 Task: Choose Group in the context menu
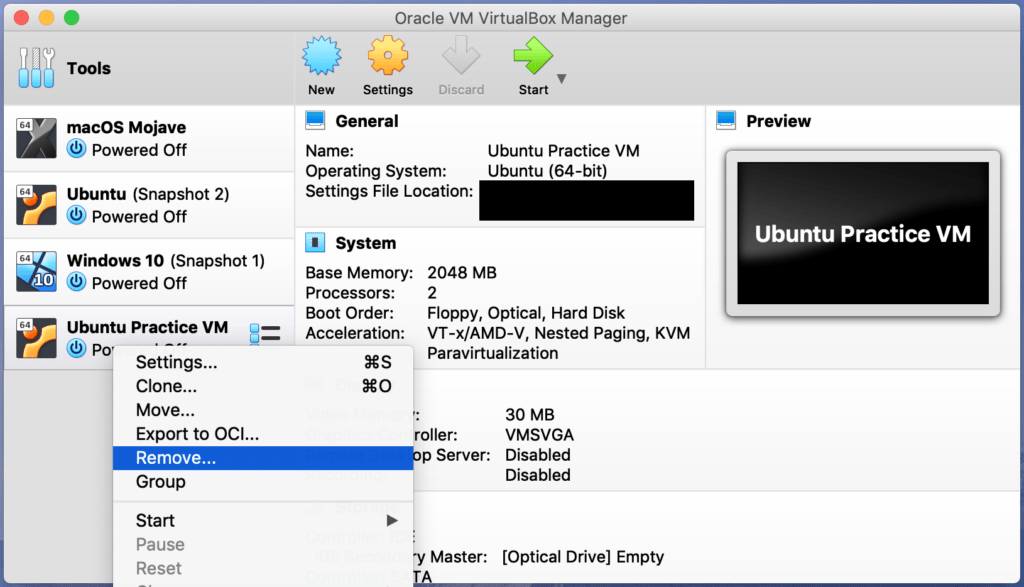click(x=263, y=482)
